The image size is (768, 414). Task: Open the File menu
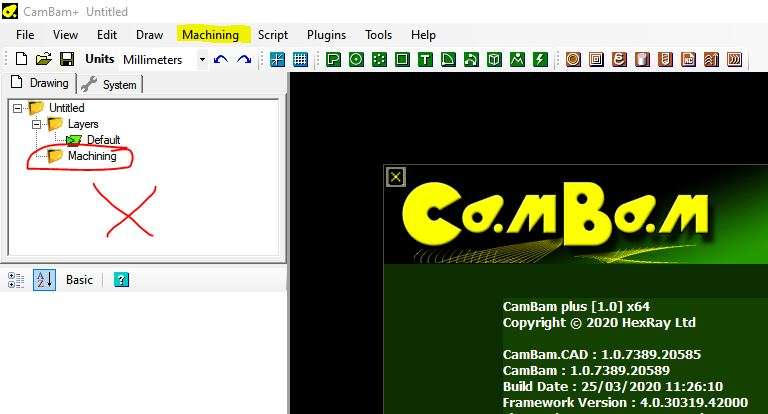click(x=25, y=35)
